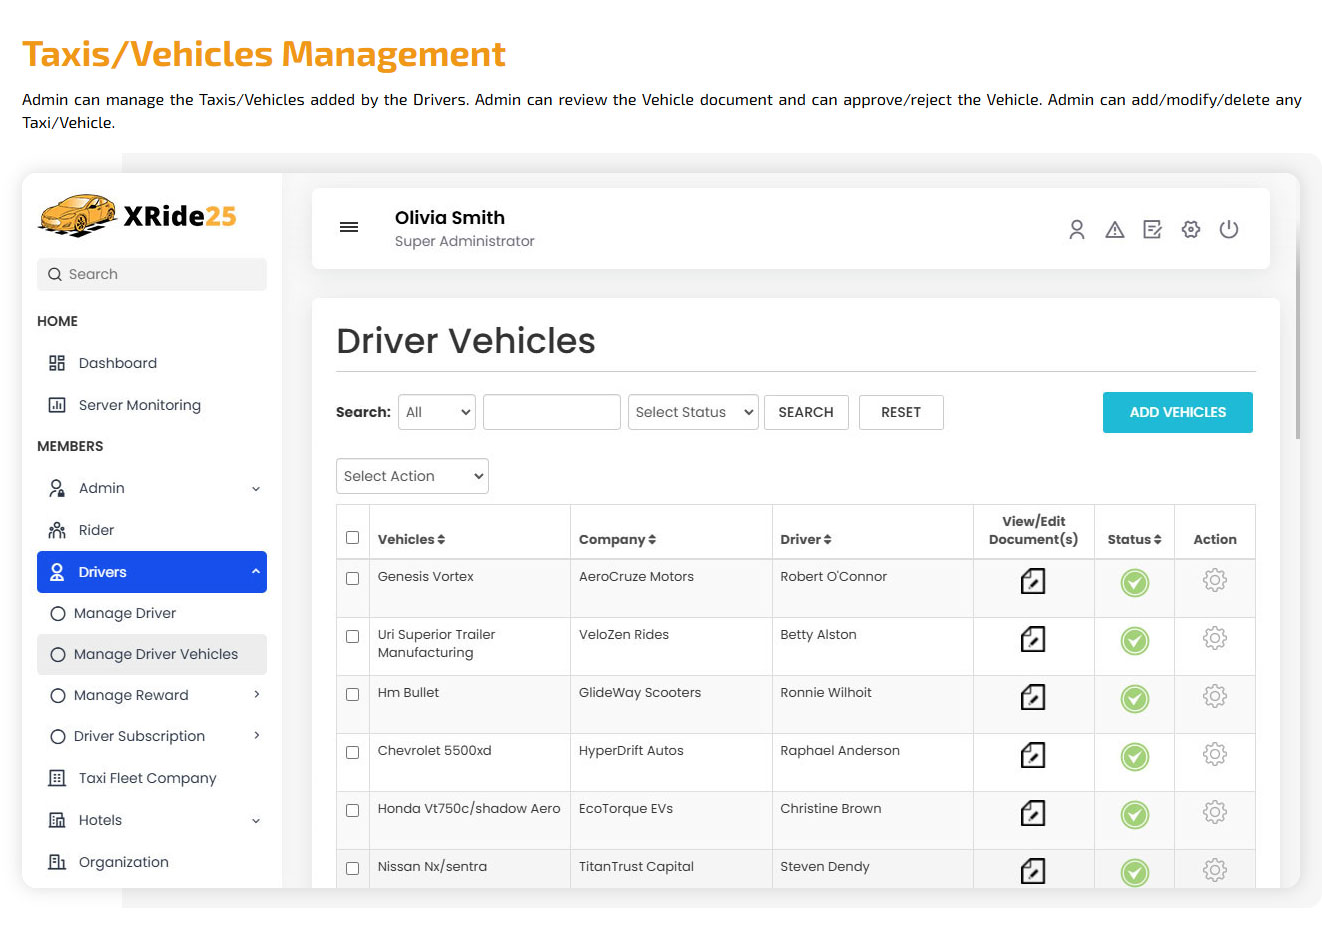Open action gear for Chevrolet 5500xd
The height and width of the screenshot is (948, 1322).
point(1215,754)
